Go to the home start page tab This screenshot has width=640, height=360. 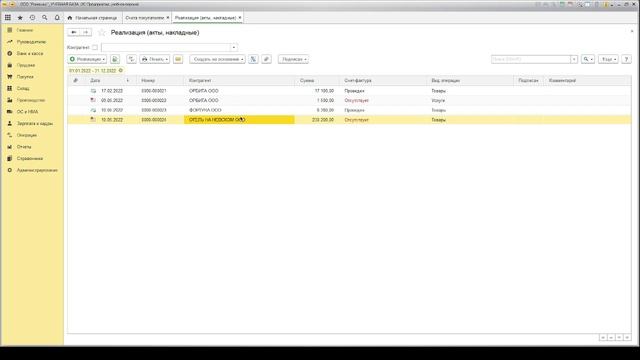92,18
